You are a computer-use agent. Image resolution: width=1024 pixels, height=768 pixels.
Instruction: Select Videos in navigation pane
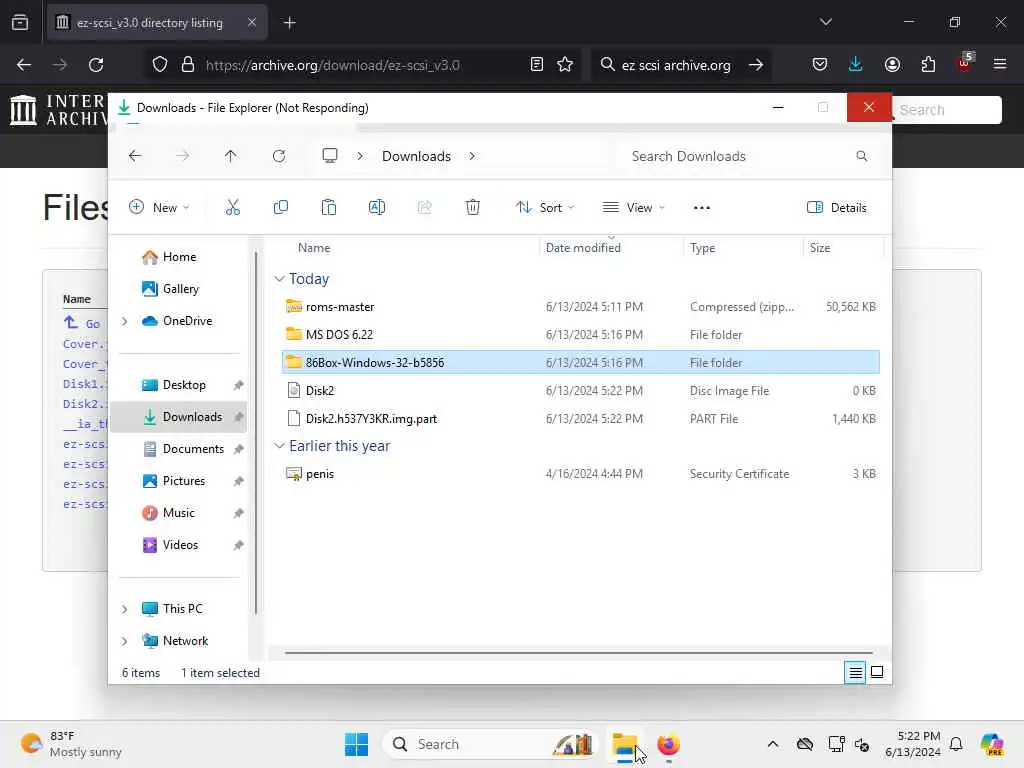(x=180, y=545)
